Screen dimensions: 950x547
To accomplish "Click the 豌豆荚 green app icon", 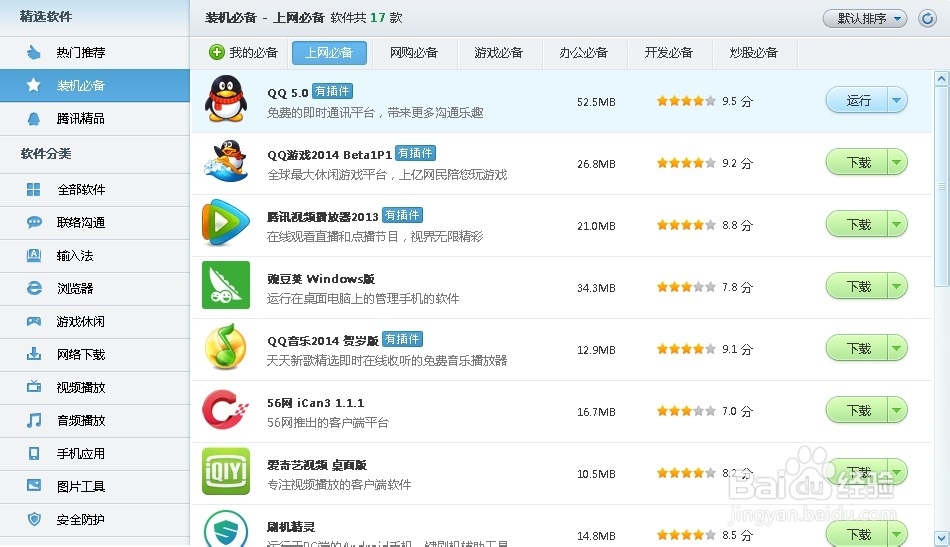I will [226, 285].
